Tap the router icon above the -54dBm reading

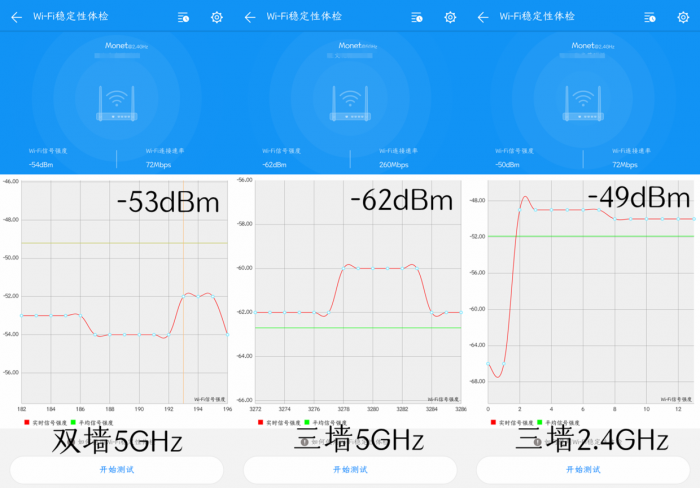(117, 104)
